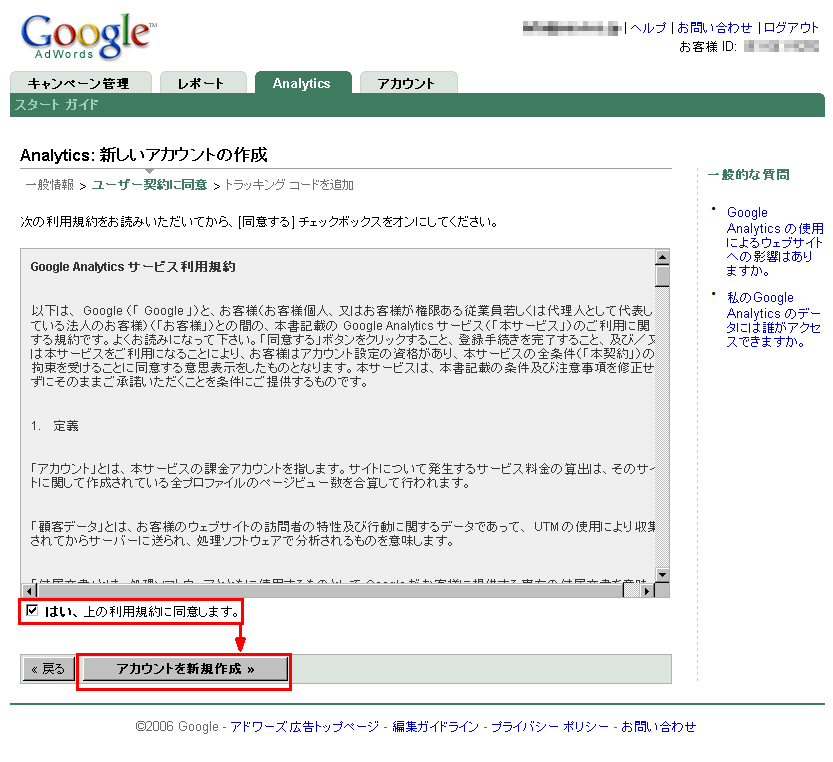Click the Analytics: 新しいアカウントの作成 title
Viewport: 833px width, 762px height.
pos(143,155)
